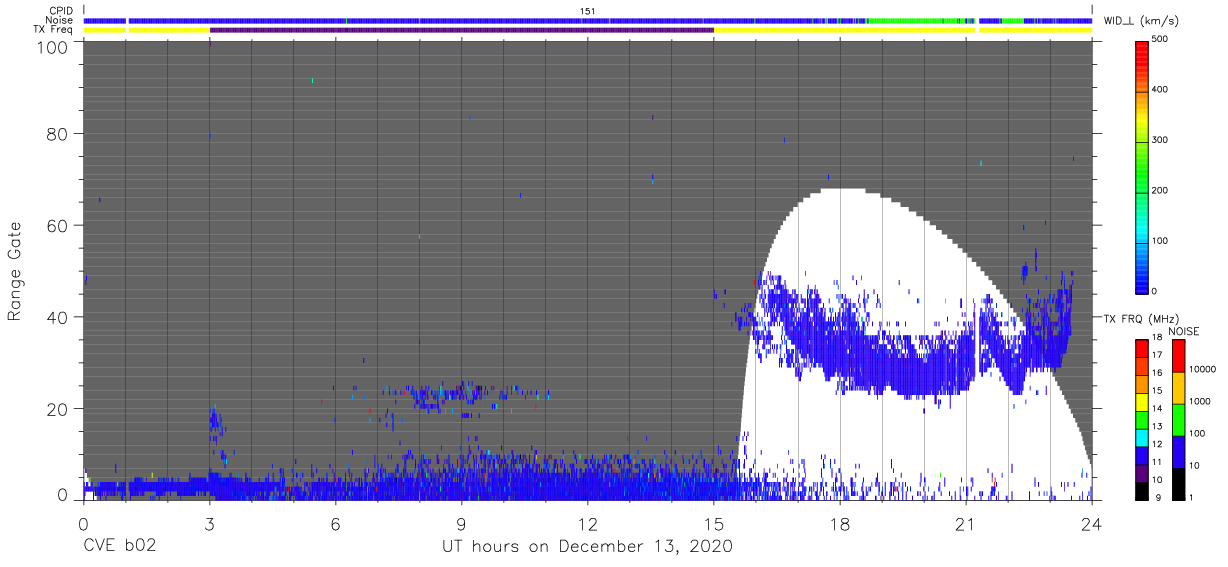Click the 'Range Gate' y-axis title
The image size is (1228, 567).
15,272
